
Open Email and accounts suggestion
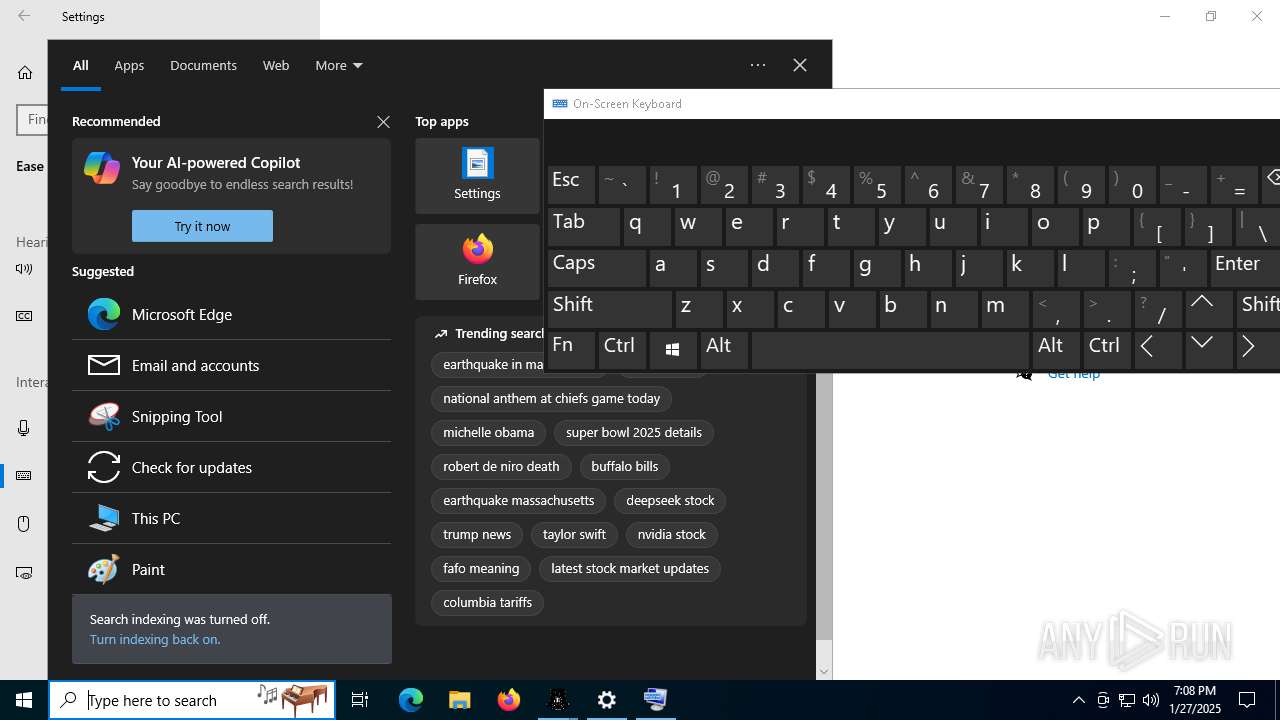point(231,365)
